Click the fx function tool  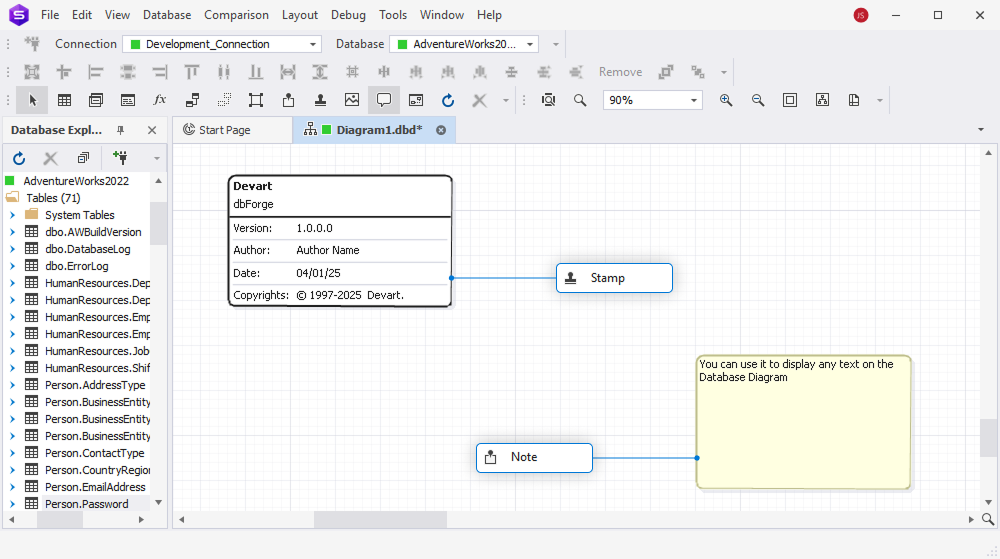point(159,100)
